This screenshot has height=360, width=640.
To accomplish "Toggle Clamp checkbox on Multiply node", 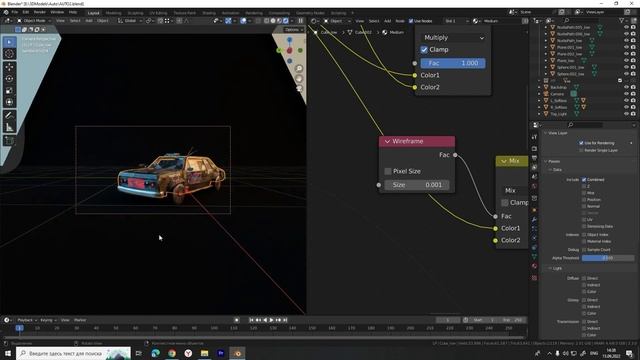I will tap(424, 50).
